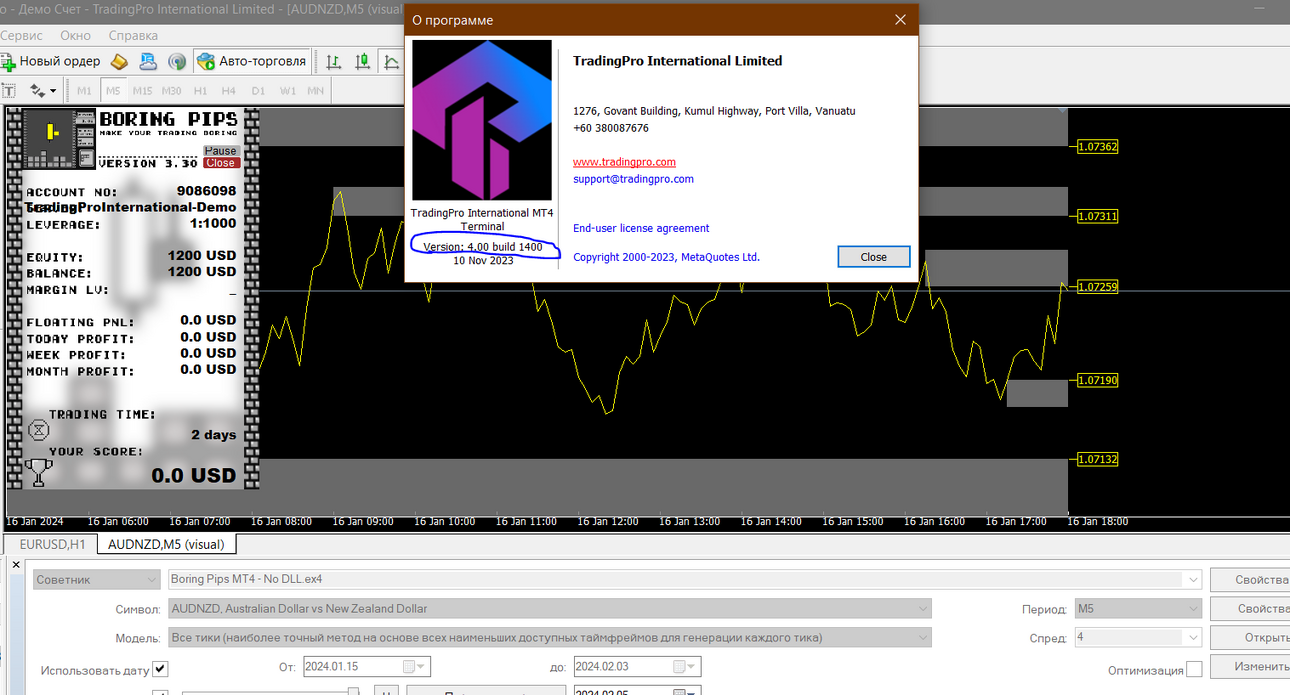The height and width of the screenshot is (695, 1290).
Task: Select the D1 timeframe button
Action: click(x=258, y=91)
